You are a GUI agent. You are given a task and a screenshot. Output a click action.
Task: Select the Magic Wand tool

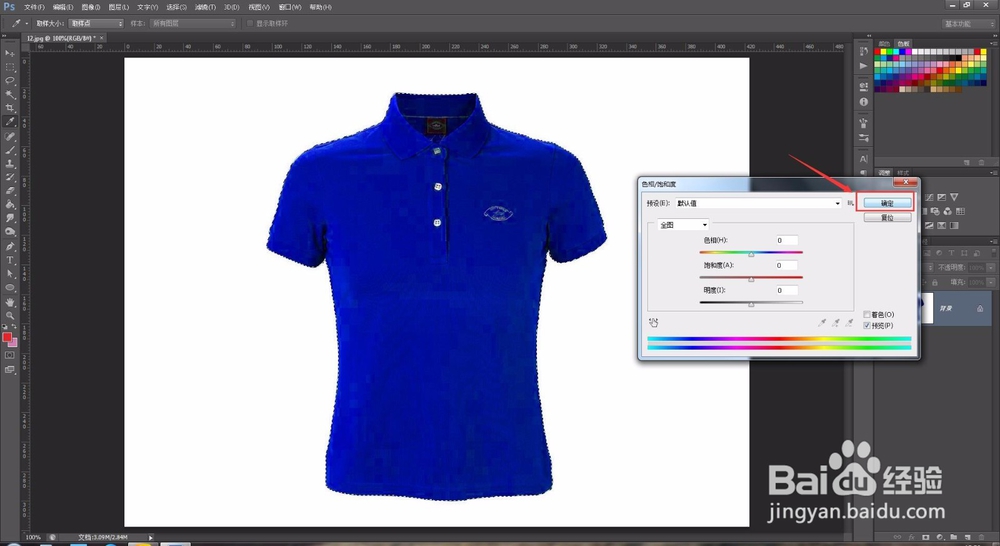point(10,94)
